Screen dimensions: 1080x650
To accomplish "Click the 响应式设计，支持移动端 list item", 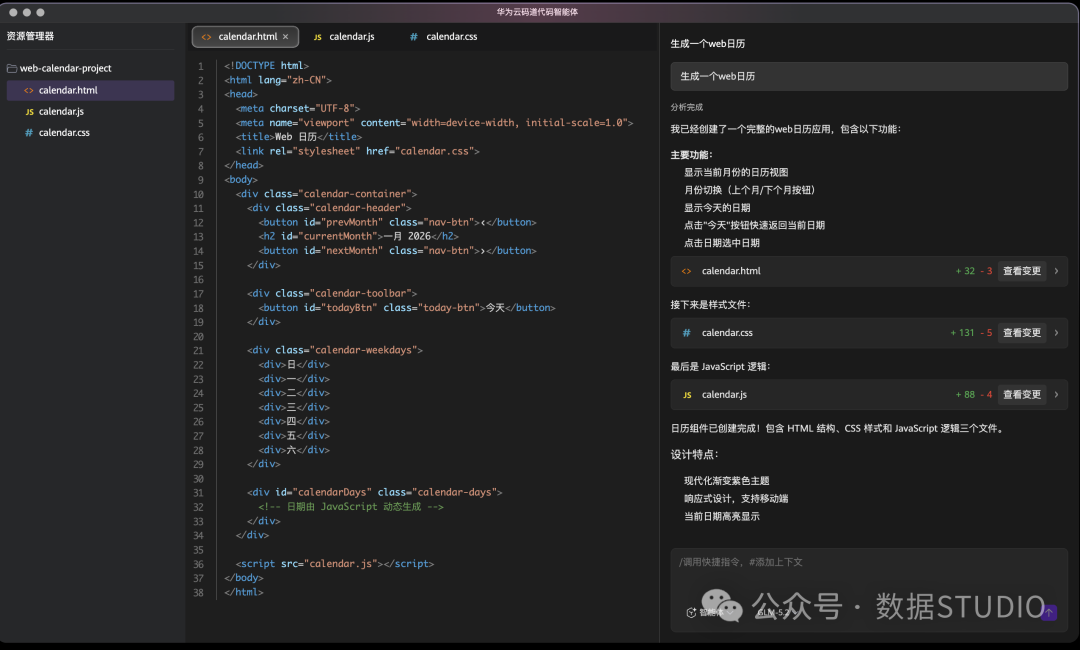I will pos(736,499).
